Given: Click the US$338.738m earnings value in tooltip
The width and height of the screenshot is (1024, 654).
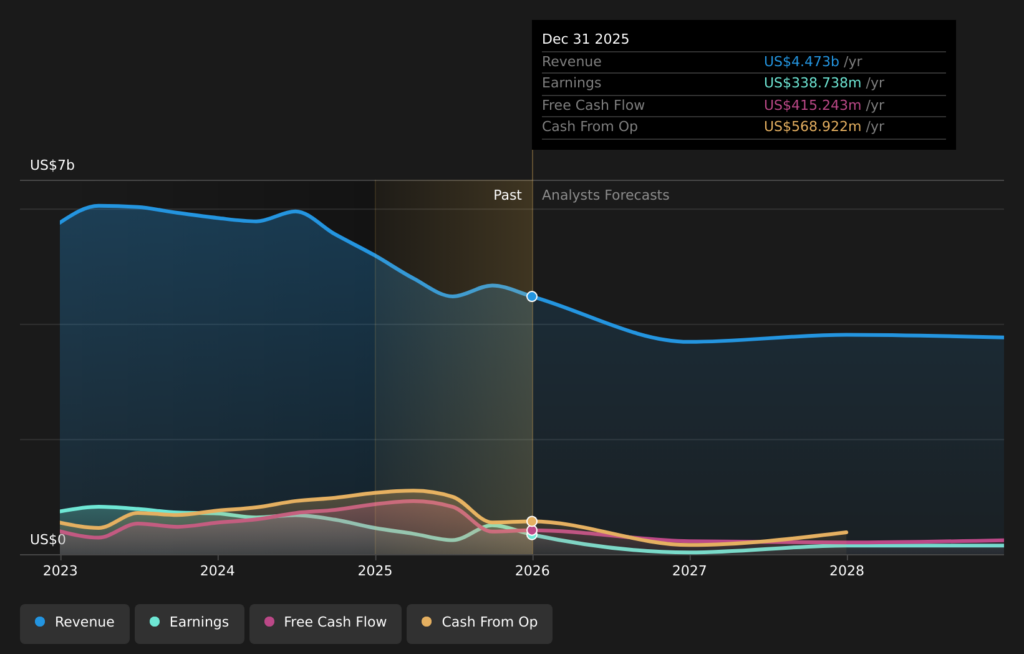Looking at the screenshot, I should pos(812,83).
